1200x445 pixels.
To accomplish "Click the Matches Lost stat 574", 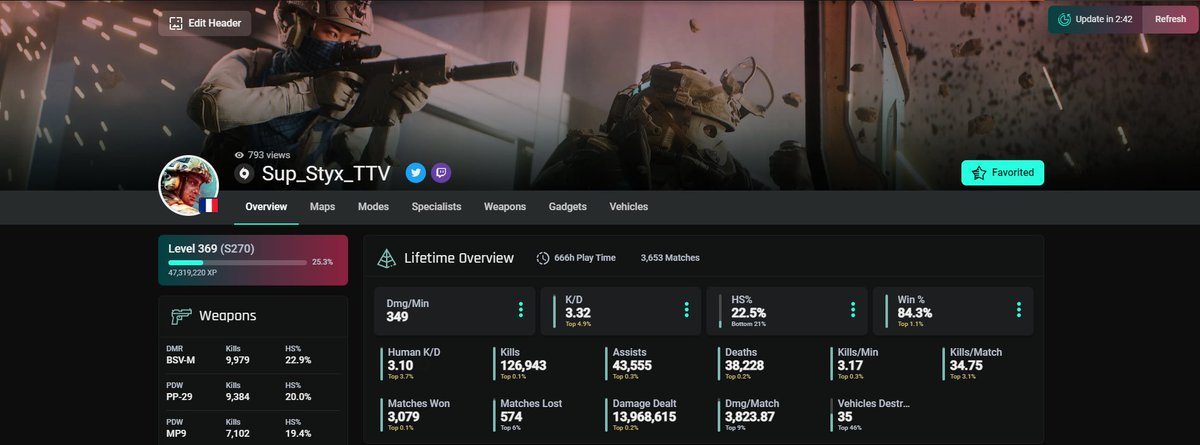I will tap(510, 416).
